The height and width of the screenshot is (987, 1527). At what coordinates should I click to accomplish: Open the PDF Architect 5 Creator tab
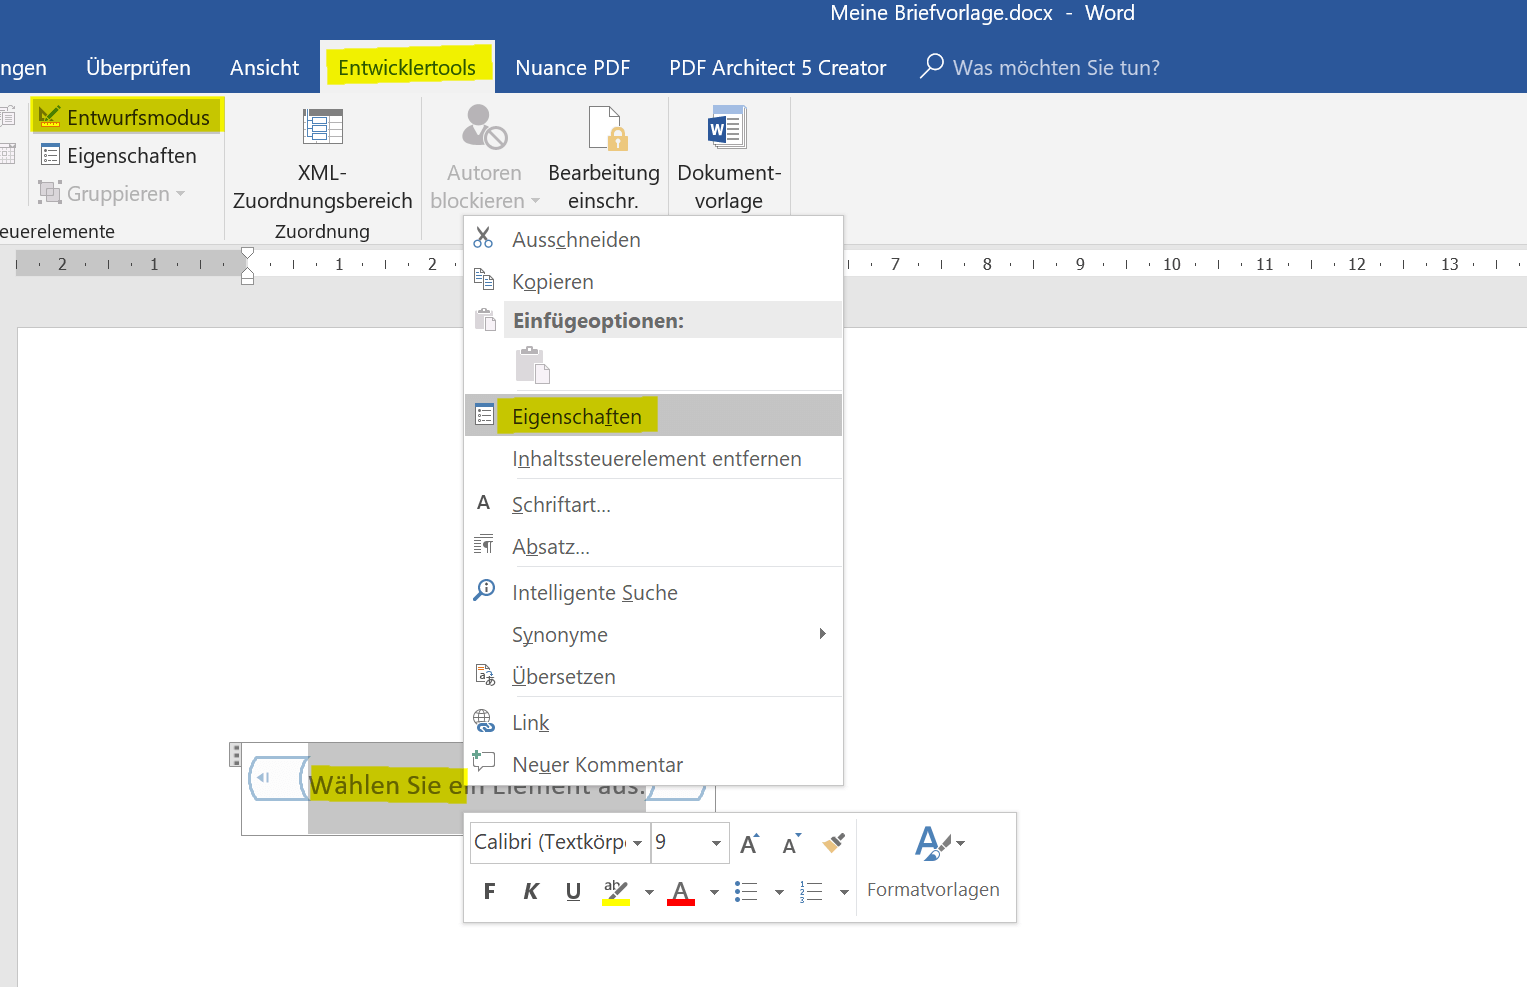click(x=778, y=67)
